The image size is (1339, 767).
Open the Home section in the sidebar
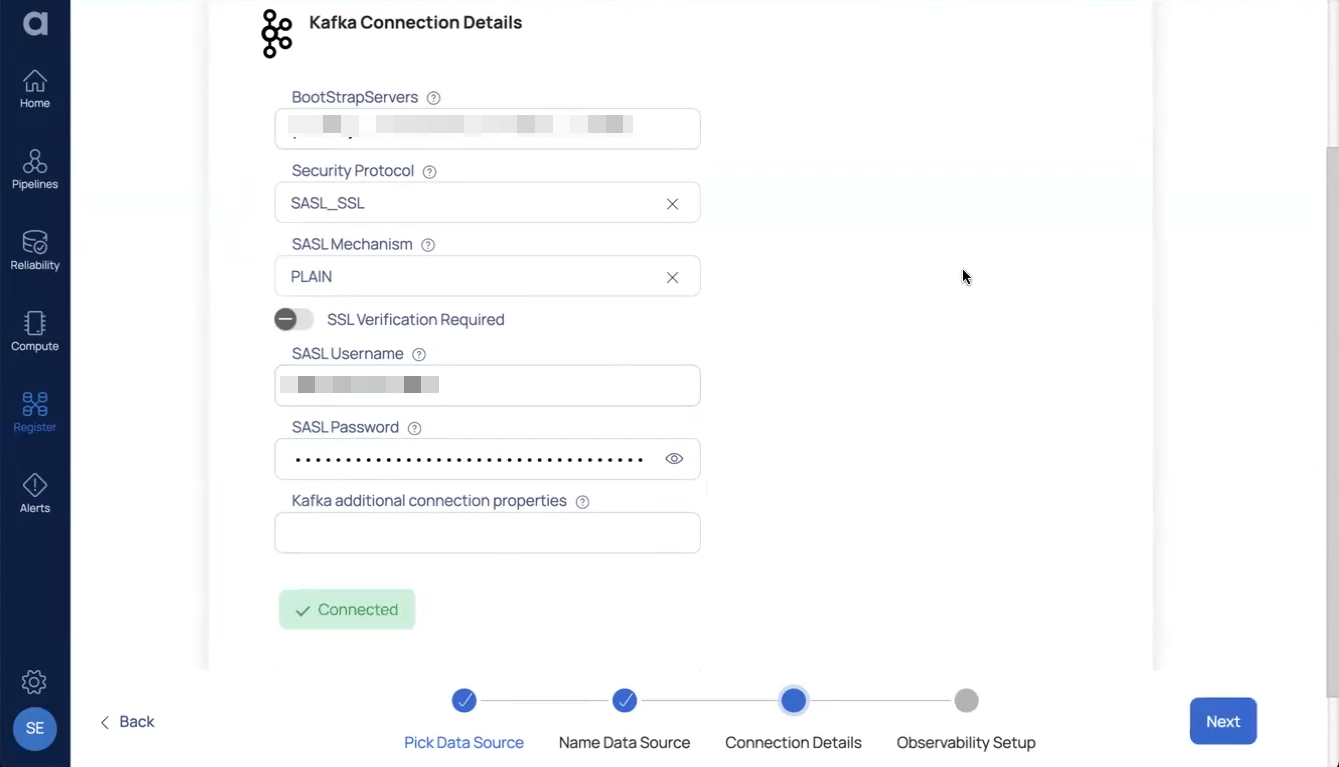point(35,87)
